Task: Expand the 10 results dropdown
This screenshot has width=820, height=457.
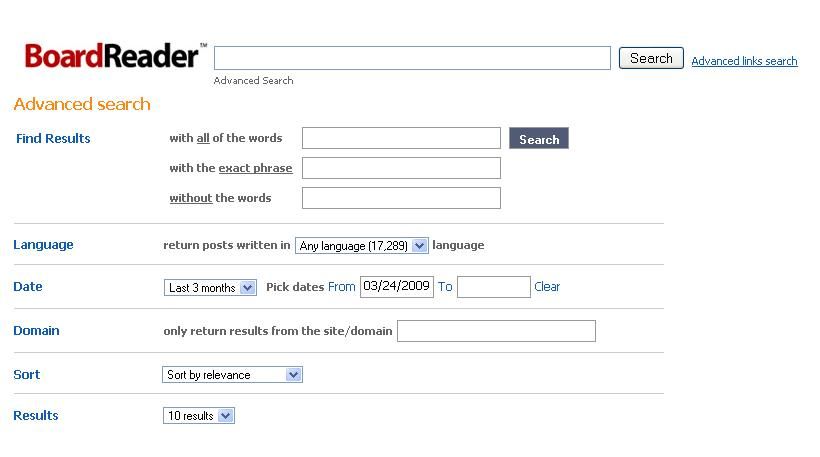Action: [x=199, y=416]
